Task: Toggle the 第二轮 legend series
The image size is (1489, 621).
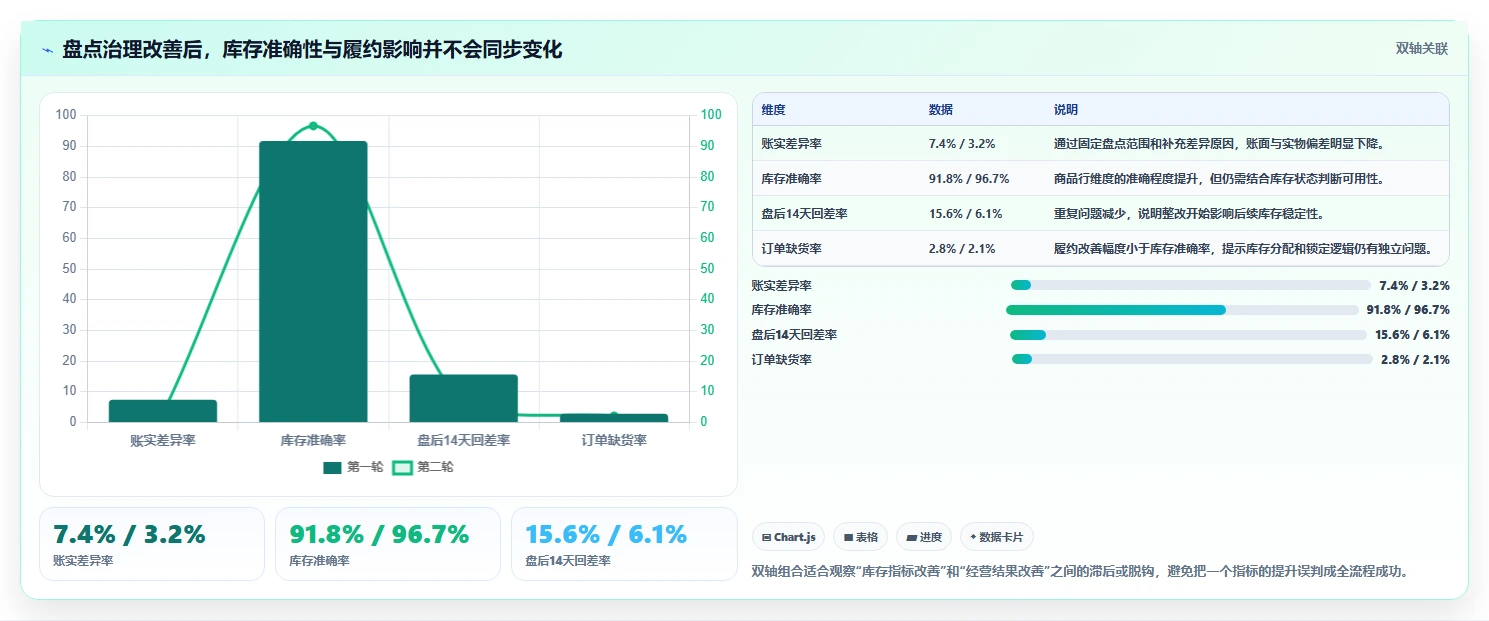Action: click(x=423, y=467)
